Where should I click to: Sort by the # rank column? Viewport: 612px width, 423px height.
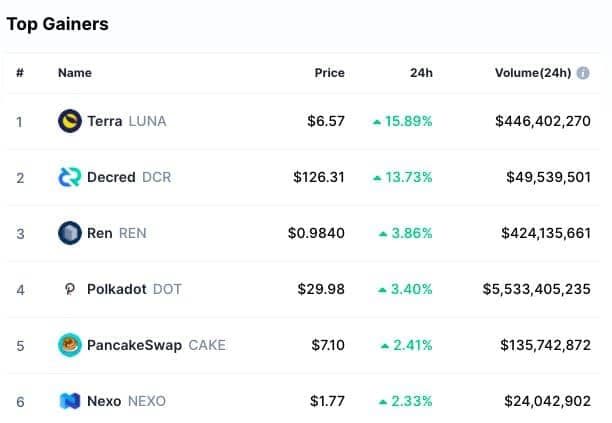20,73
